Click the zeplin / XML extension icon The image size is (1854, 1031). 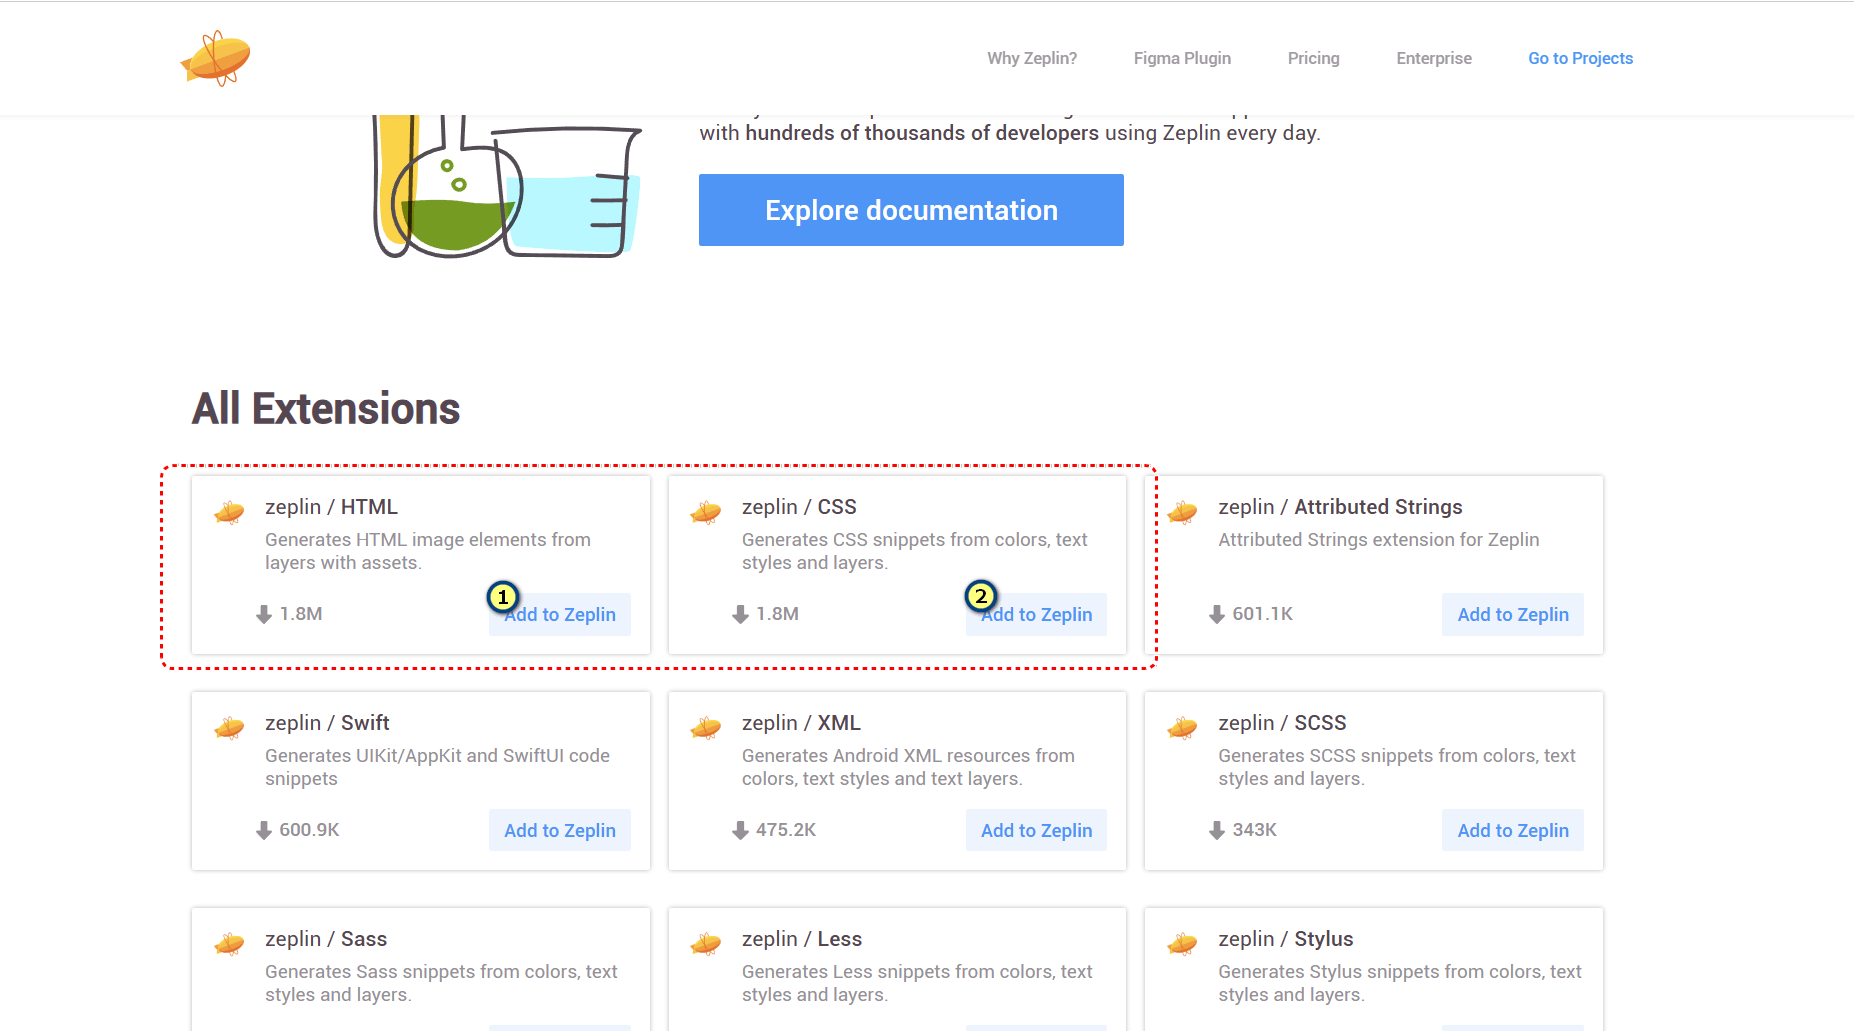(706, 728)
